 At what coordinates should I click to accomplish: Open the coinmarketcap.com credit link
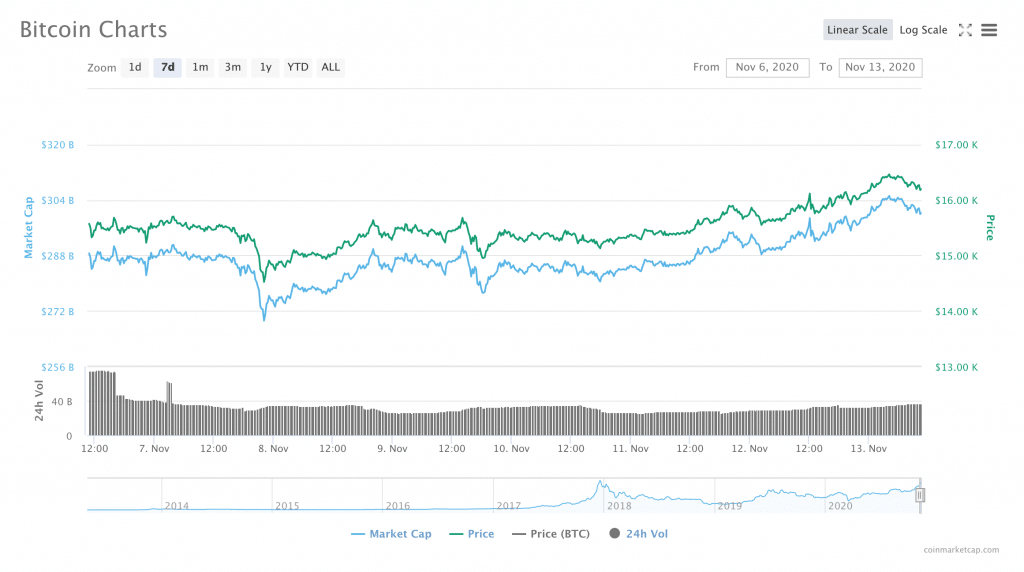point(960,550)
